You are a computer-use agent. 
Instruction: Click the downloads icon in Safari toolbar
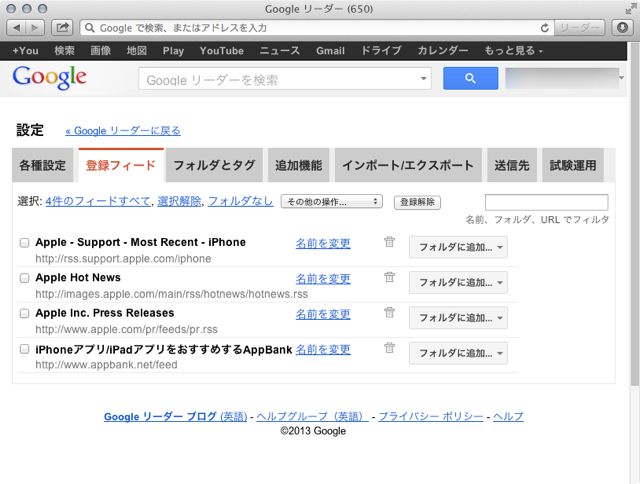point(622,28)
